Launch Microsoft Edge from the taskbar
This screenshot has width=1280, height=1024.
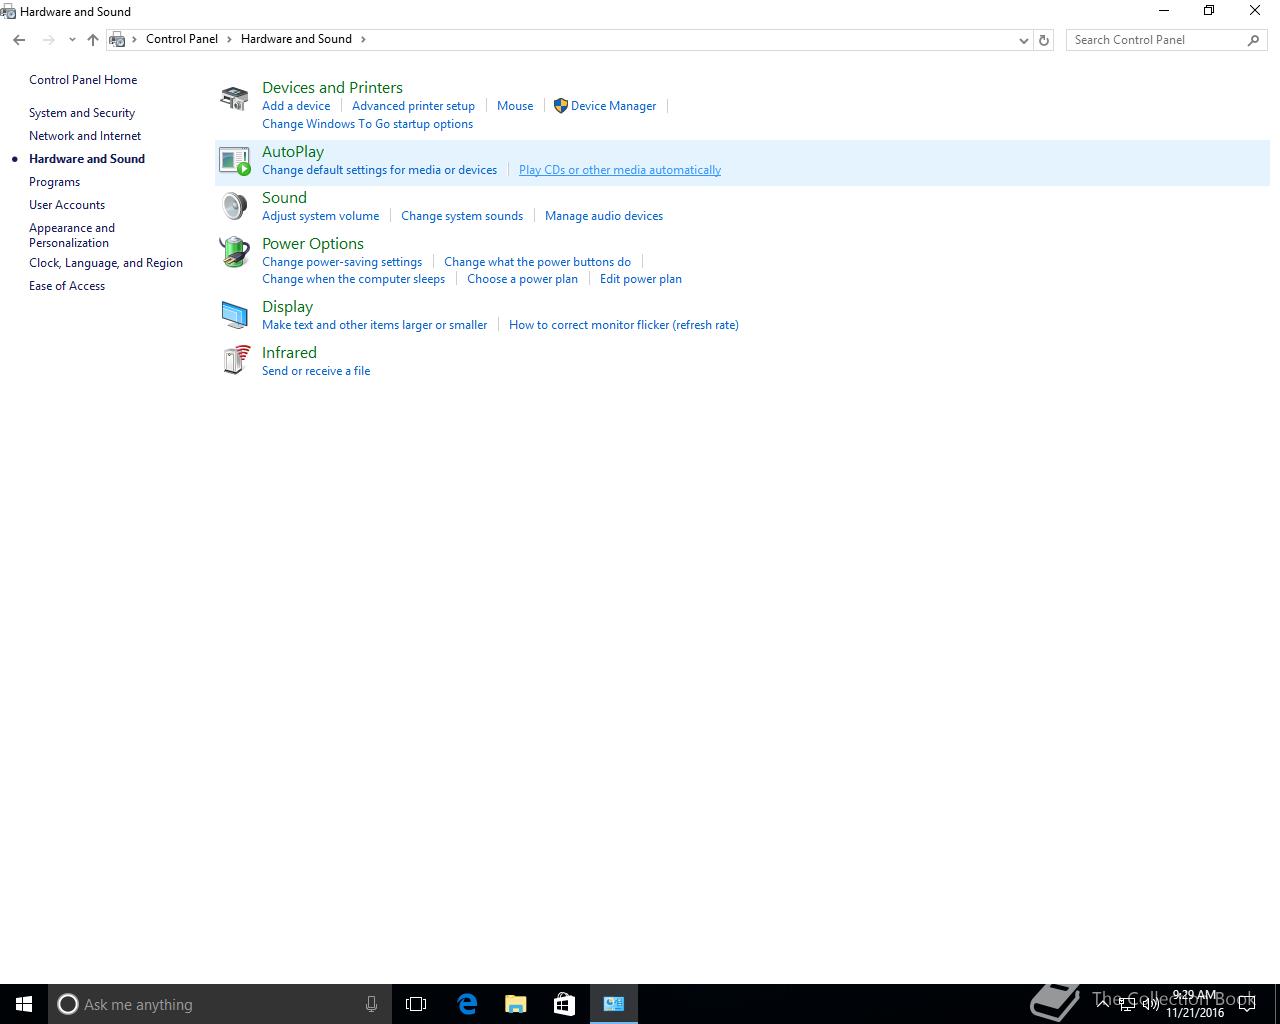point(467,1004)
